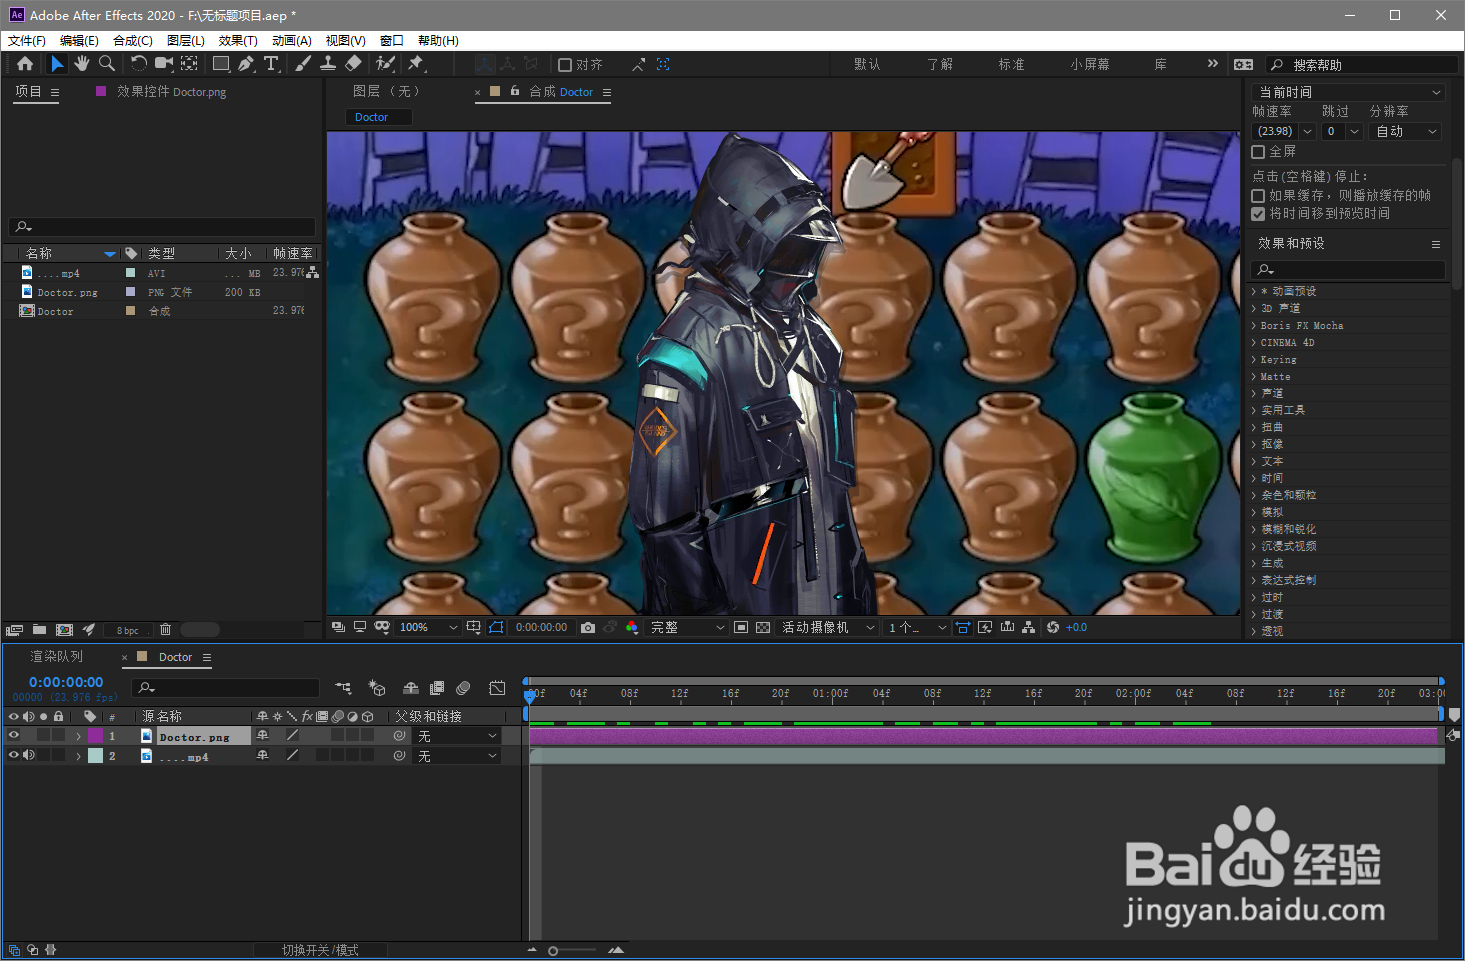1465x961 pixels.
Task: Click the purple label color of Doctor.png layer
Action: click(95, 736)
